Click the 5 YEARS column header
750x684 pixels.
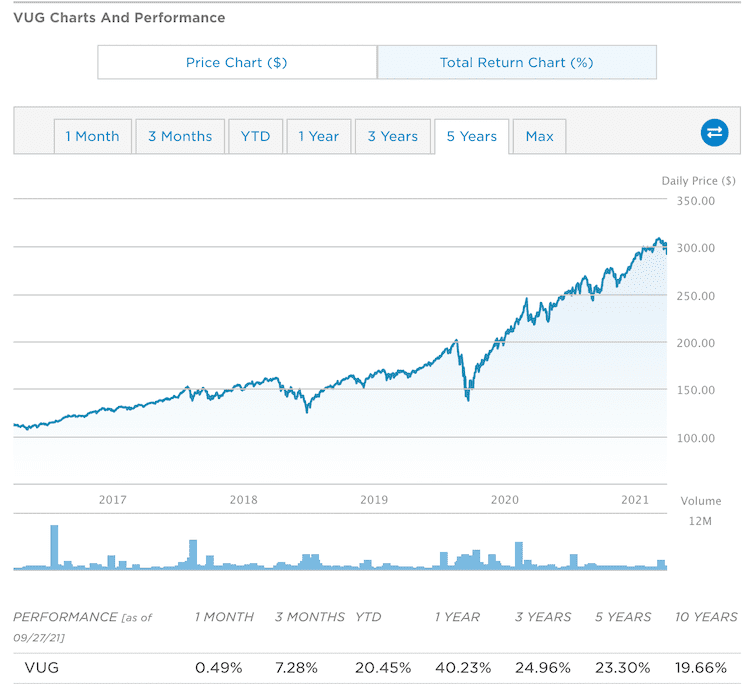point(623,617)
